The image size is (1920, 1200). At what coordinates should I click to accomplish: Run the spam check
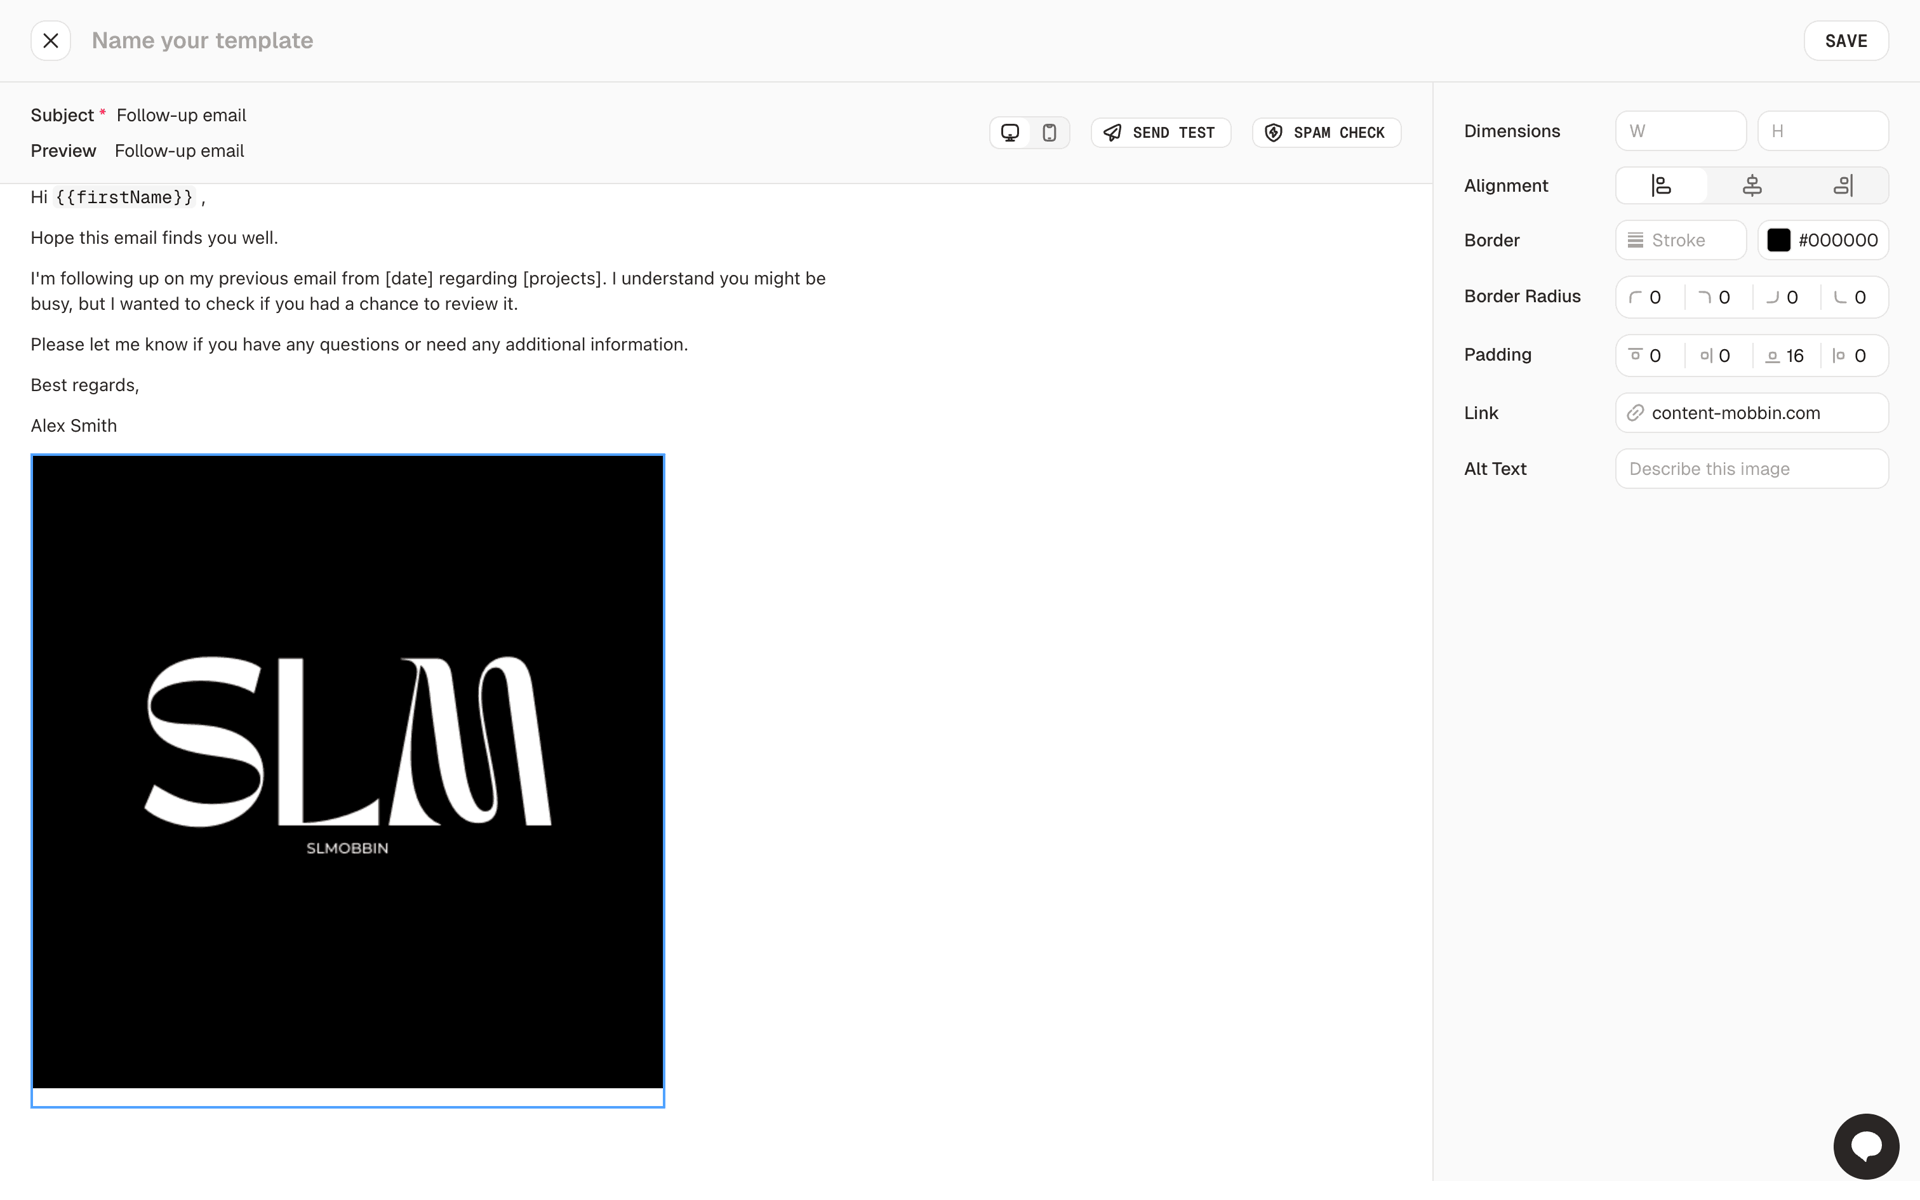click(x=1326, y=133)
